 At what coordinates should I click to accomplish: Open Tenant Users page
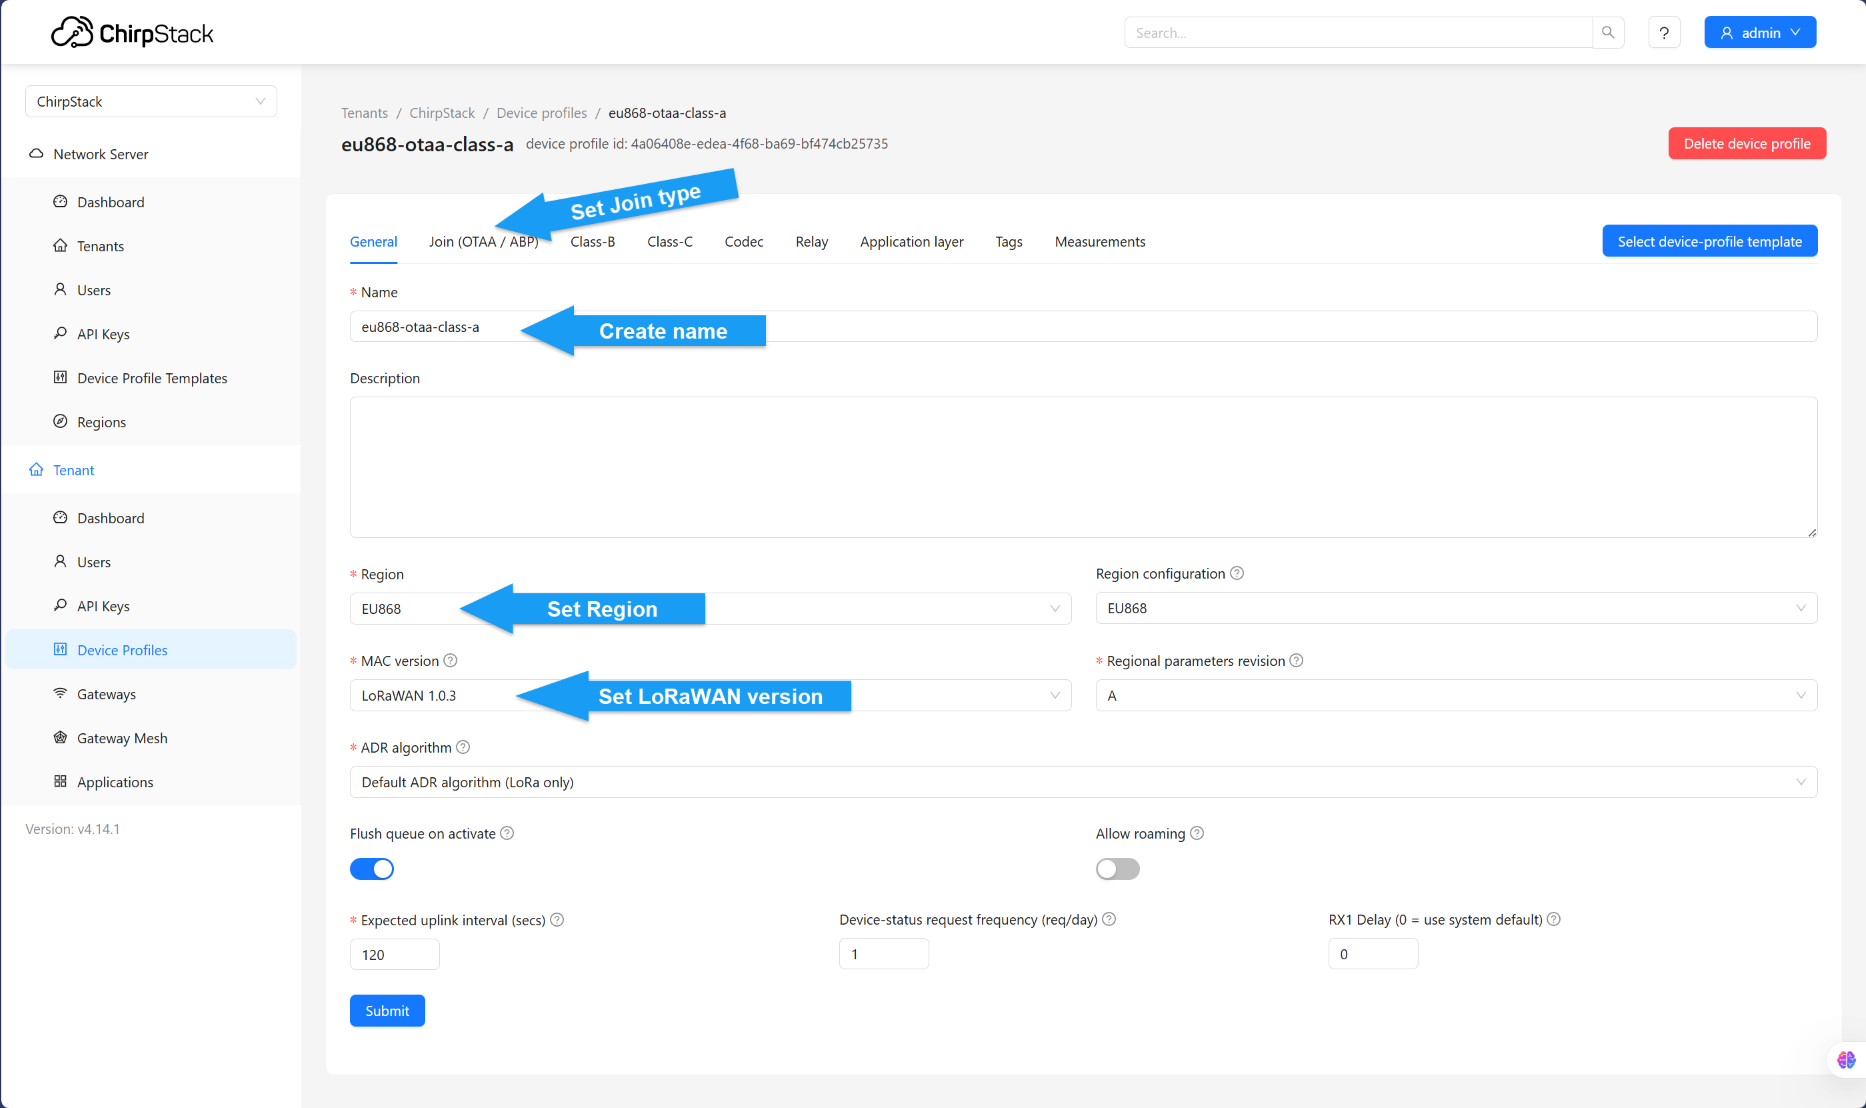tap(94, 562)
